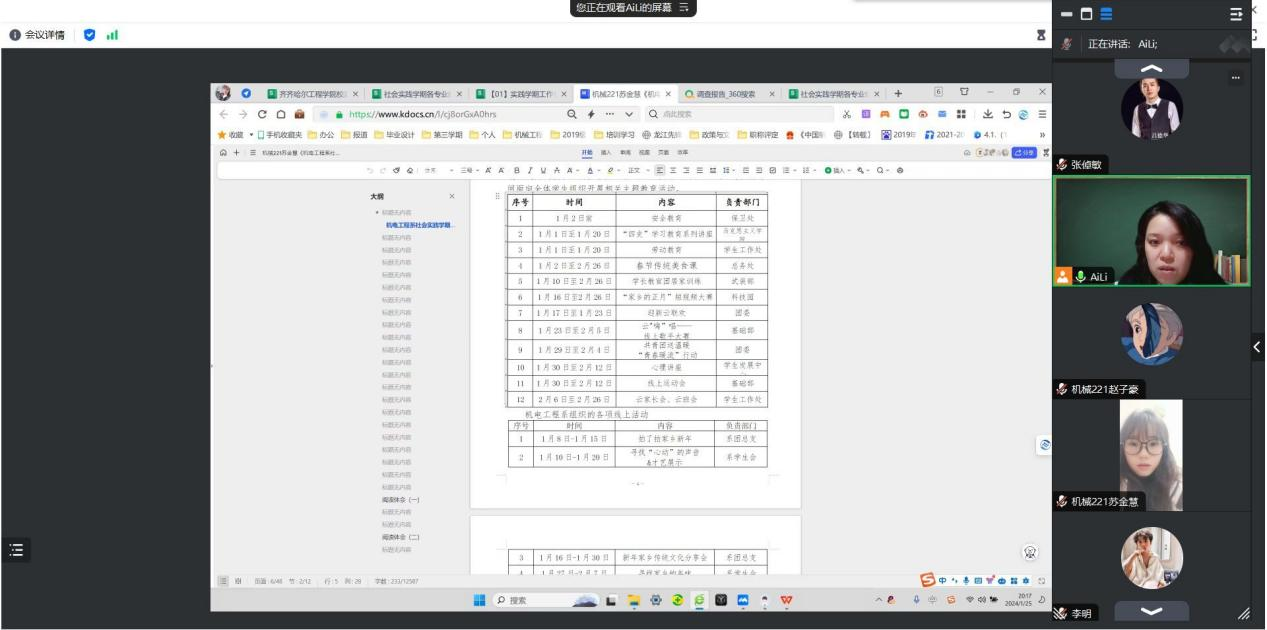
Task: Open the more options menu on 张倬敏's video
Action: (x=1236, y=78)
